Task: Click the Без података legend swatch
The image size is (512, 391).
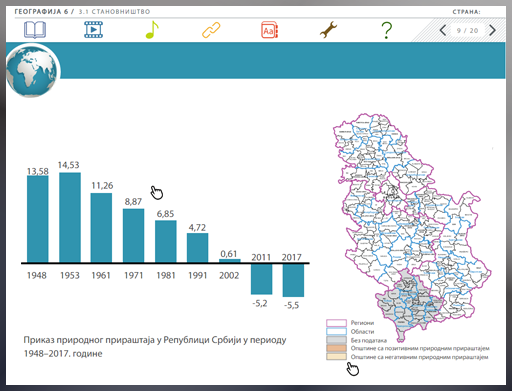Action: tap(336, 340)
